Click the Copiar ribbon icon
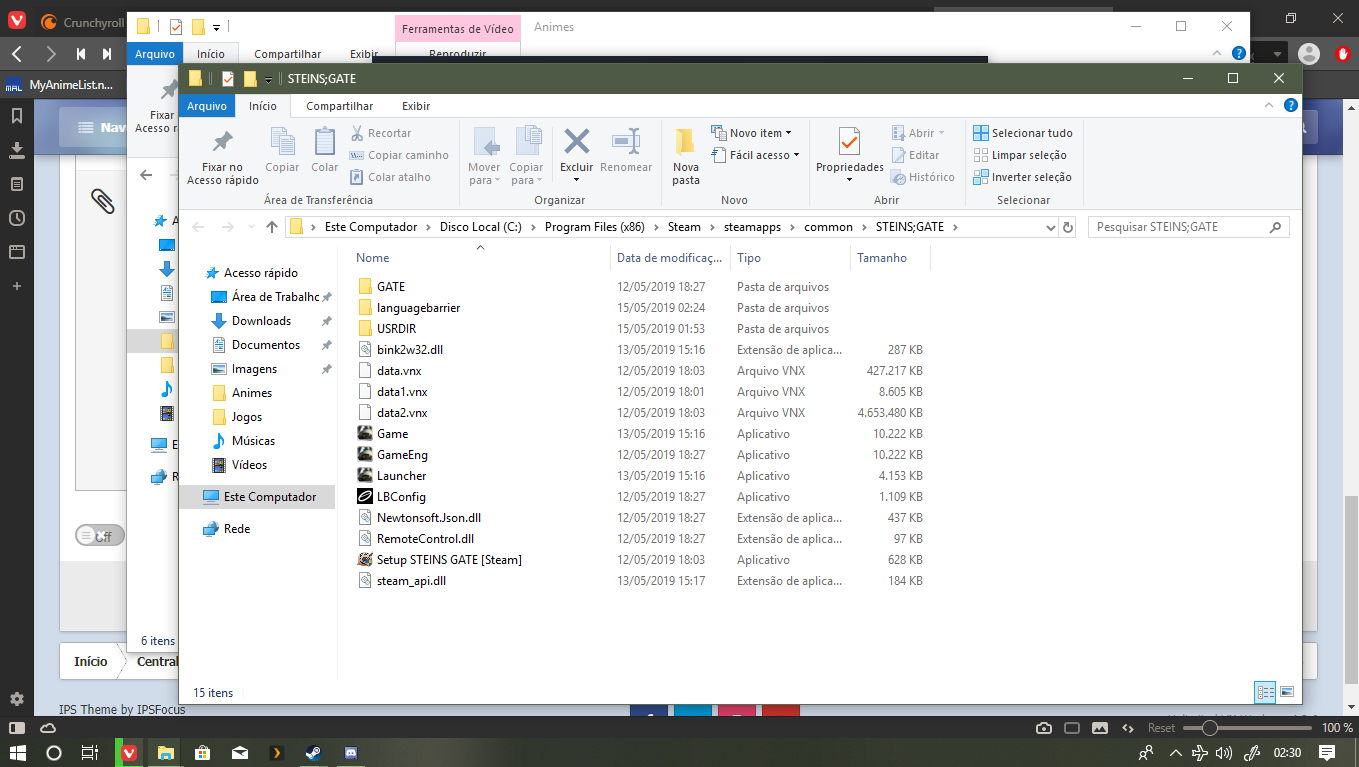This screenshot has height=767, width=1359. (282, 141)
